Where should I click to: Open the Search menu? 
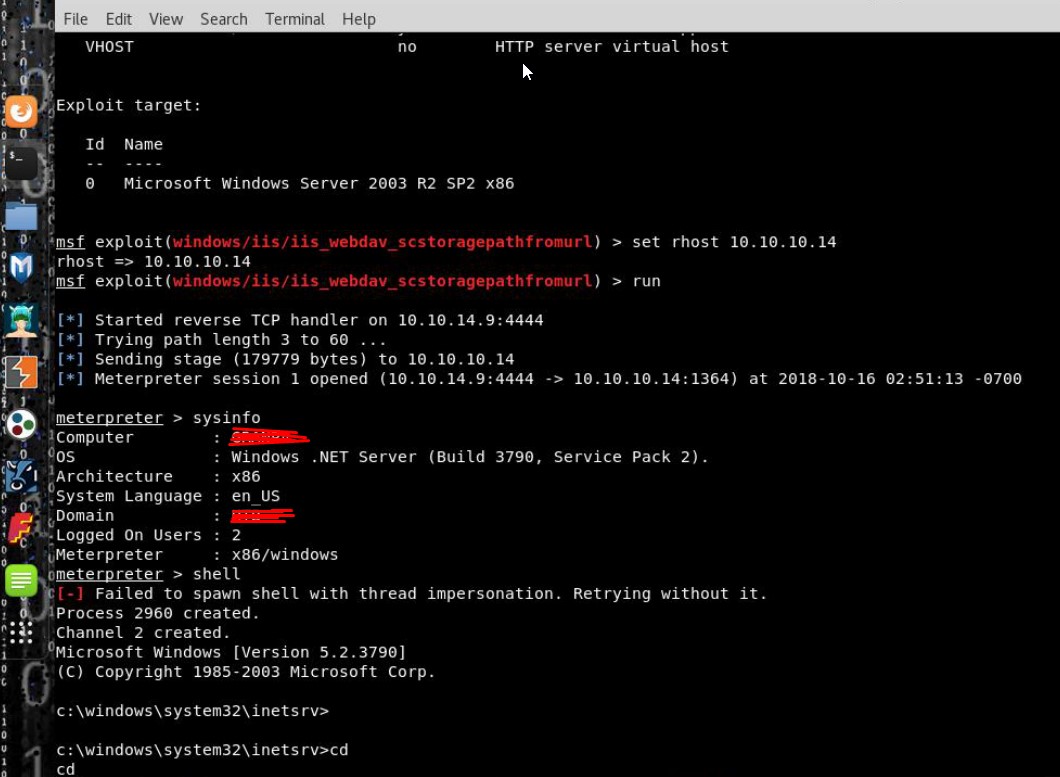point(224,19)
